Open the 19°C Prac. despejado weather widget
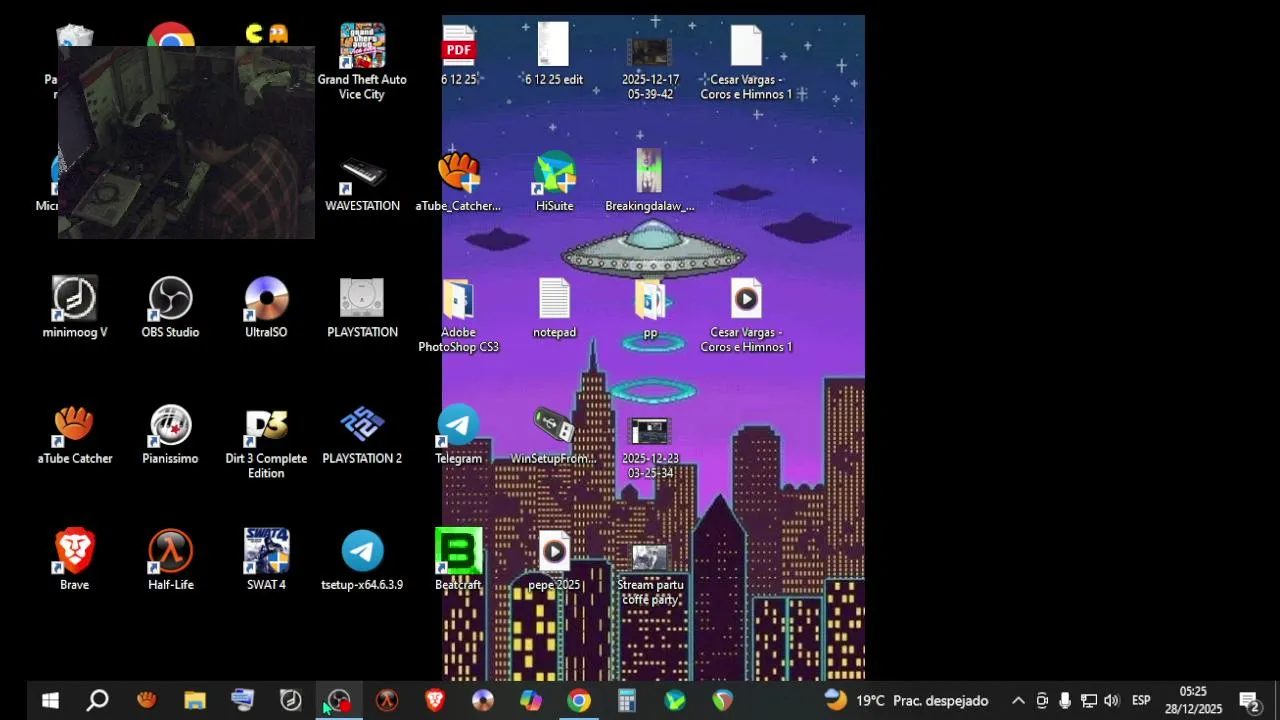 [906, 701]
